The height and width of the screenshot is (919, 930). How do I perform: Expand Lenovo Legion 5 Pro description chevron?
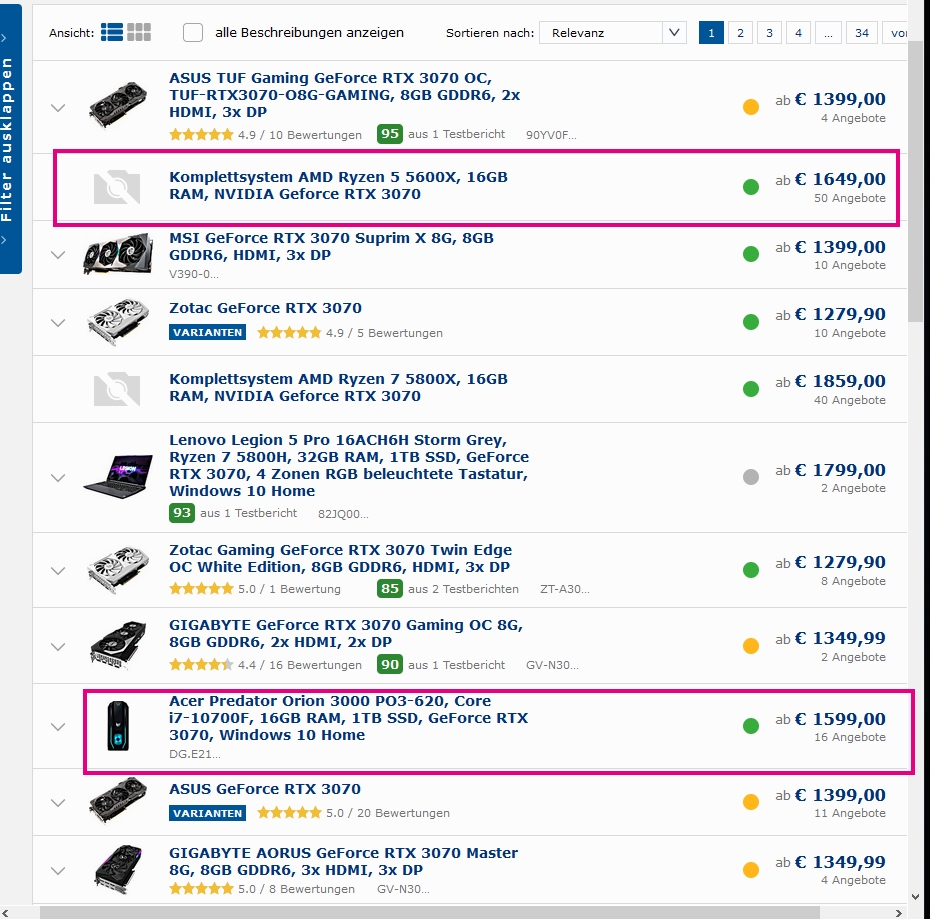tap(58, 478)
